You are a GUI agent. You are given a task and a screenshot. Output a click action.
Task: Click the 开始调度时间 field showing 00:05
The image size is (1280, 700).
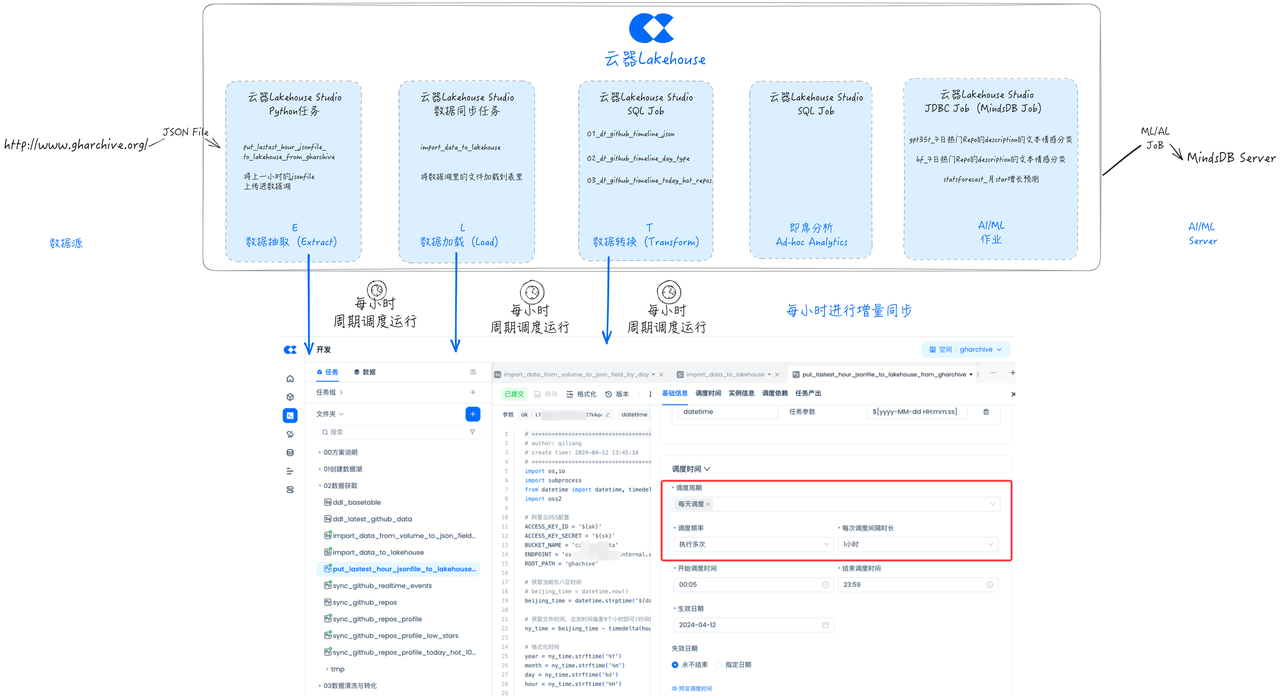[x=752, y=585]
